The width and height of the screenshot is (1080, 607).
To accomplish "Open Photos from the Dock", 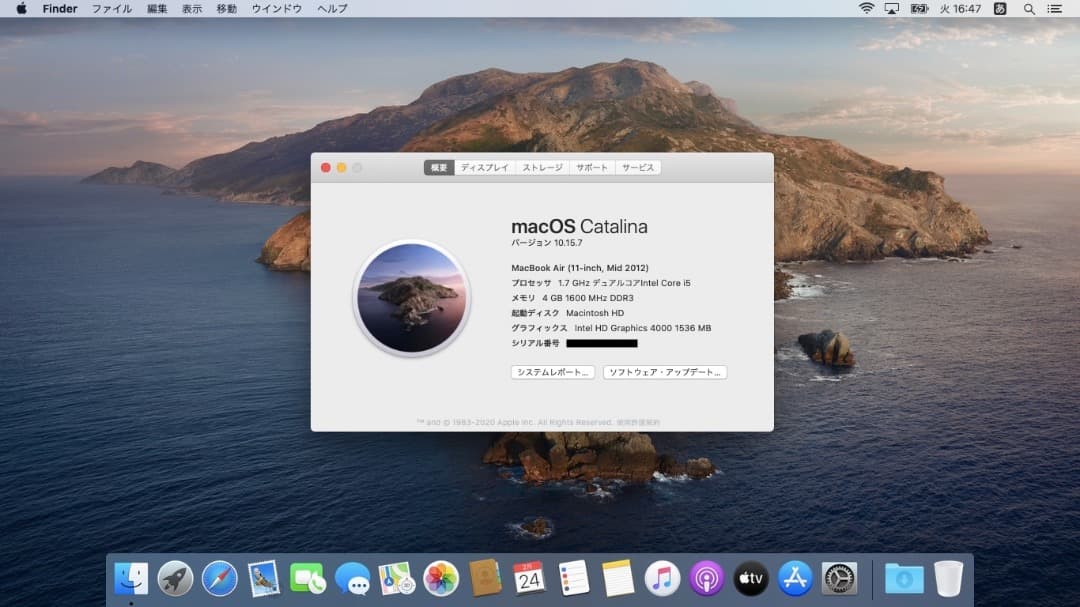I will [440, 578].
